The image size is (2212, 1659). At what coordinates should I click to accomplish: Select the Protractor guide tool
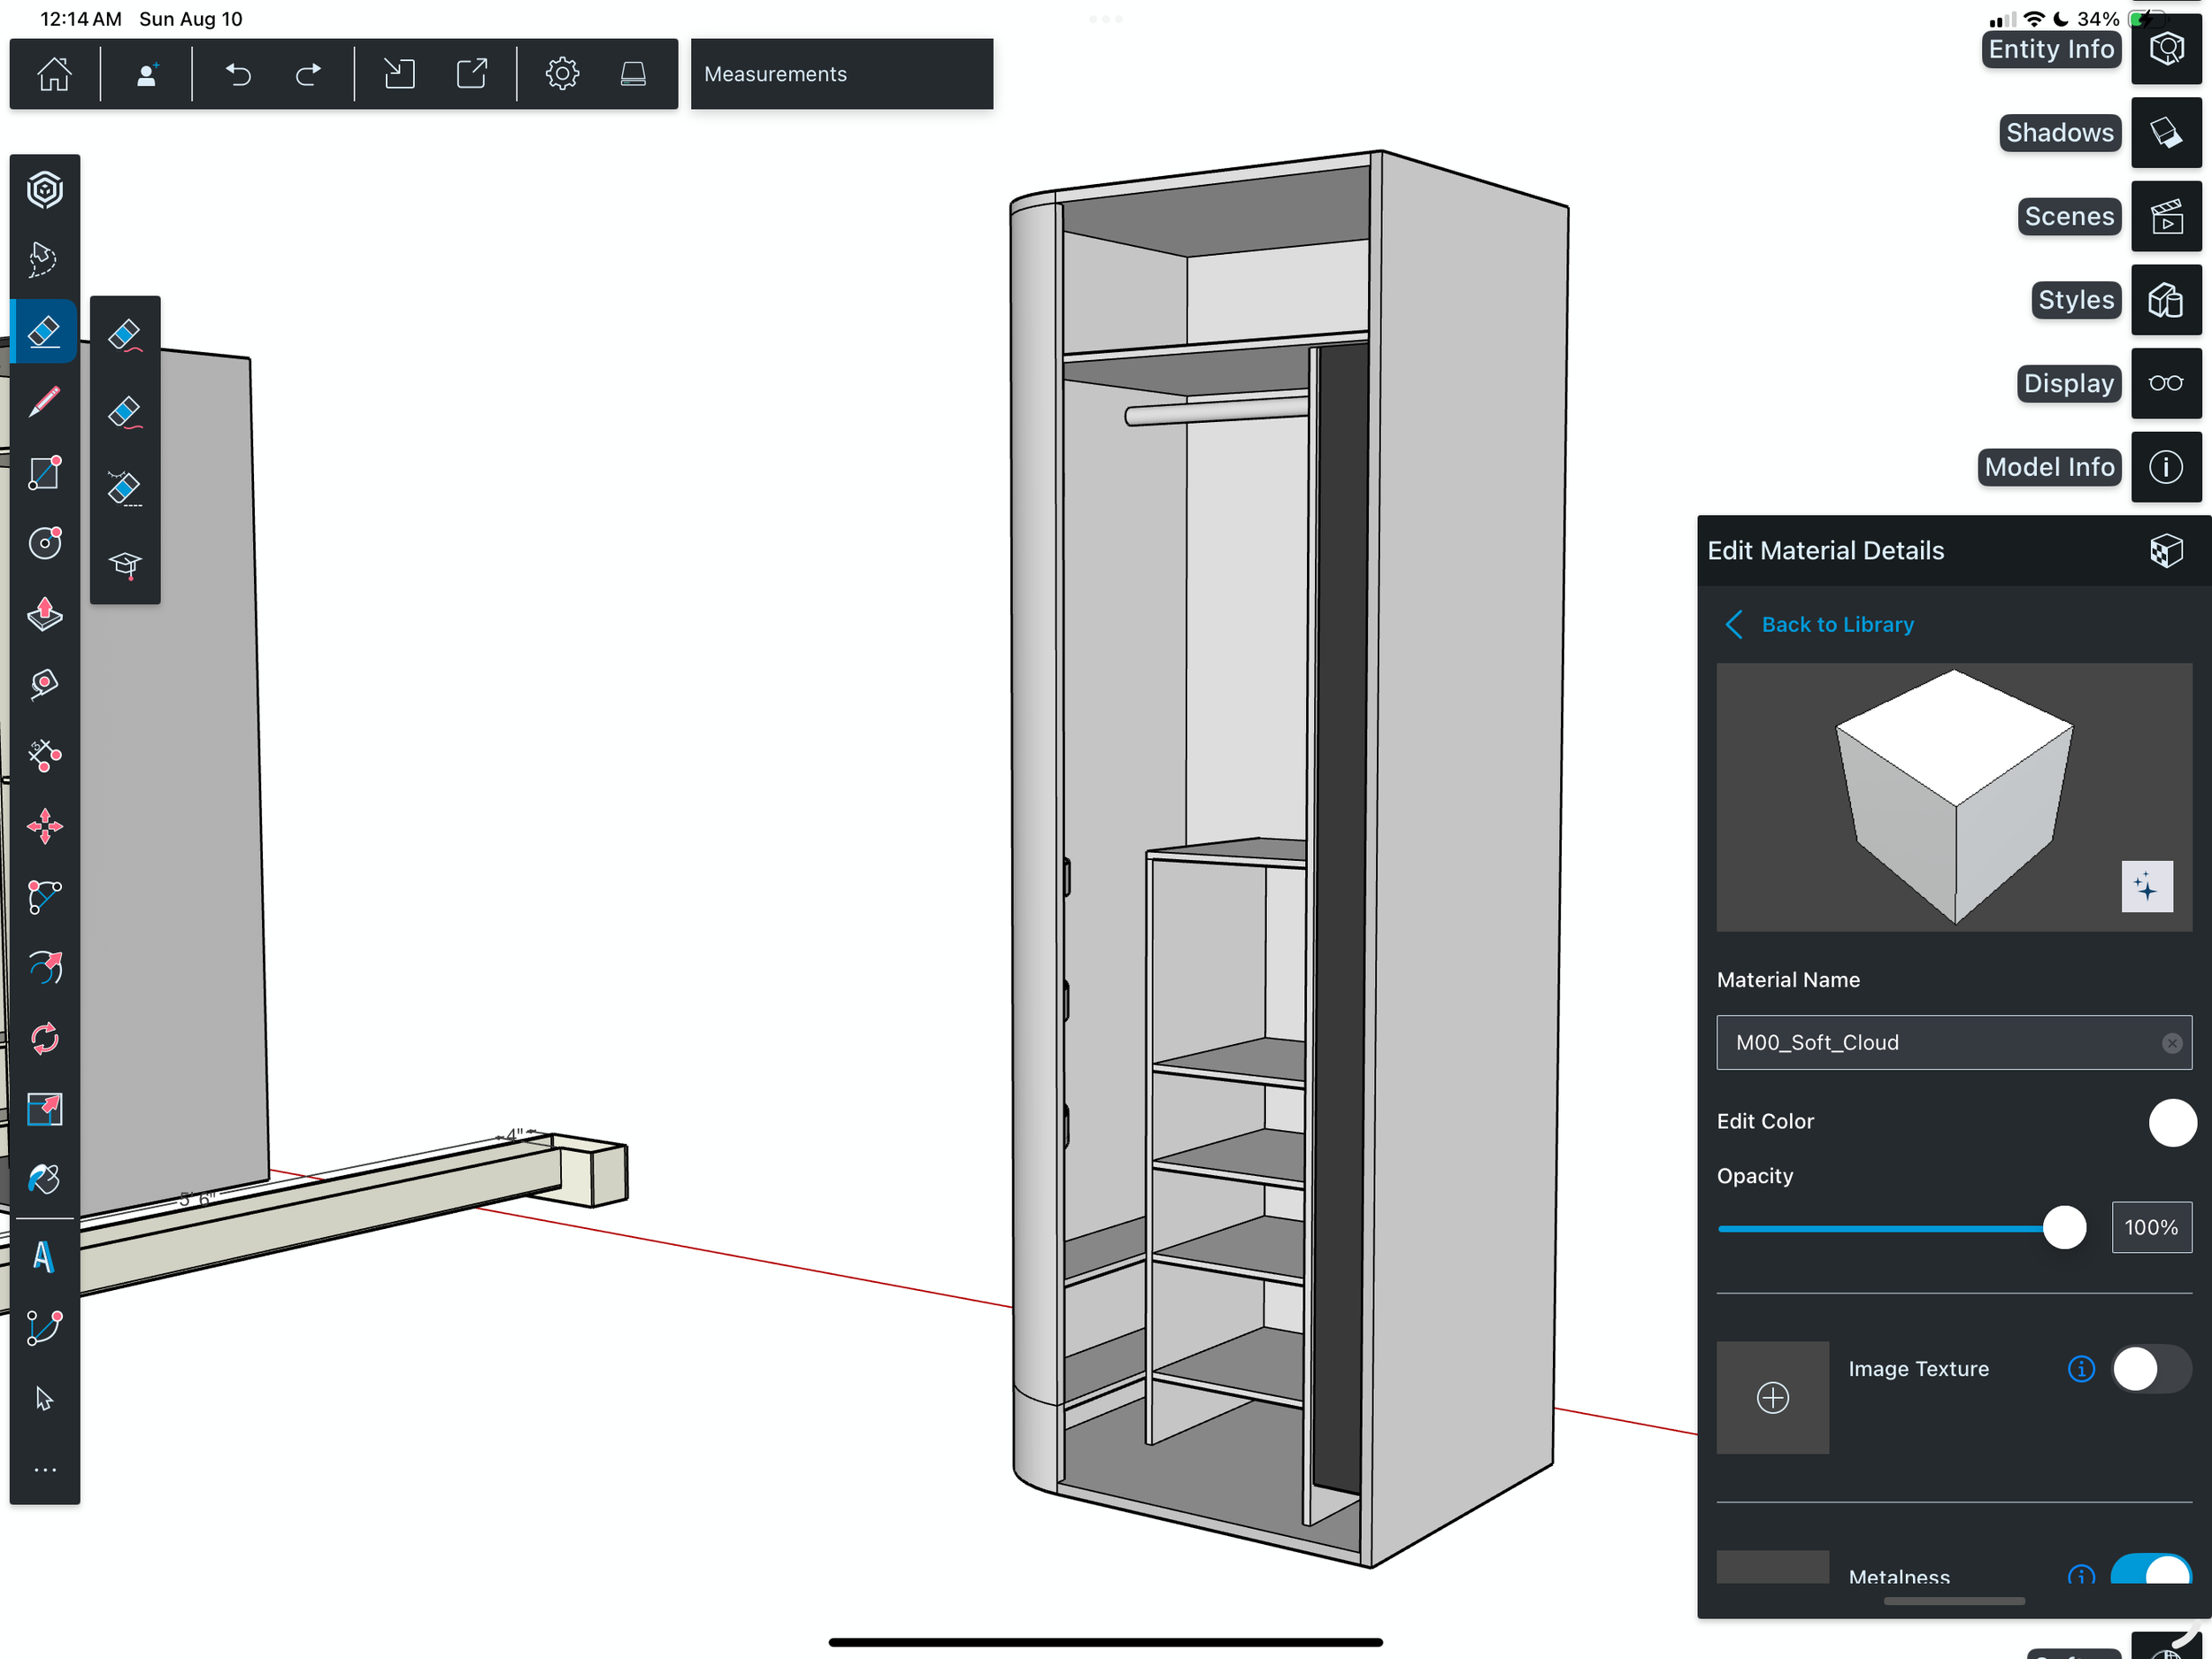[x=45, y=755]
